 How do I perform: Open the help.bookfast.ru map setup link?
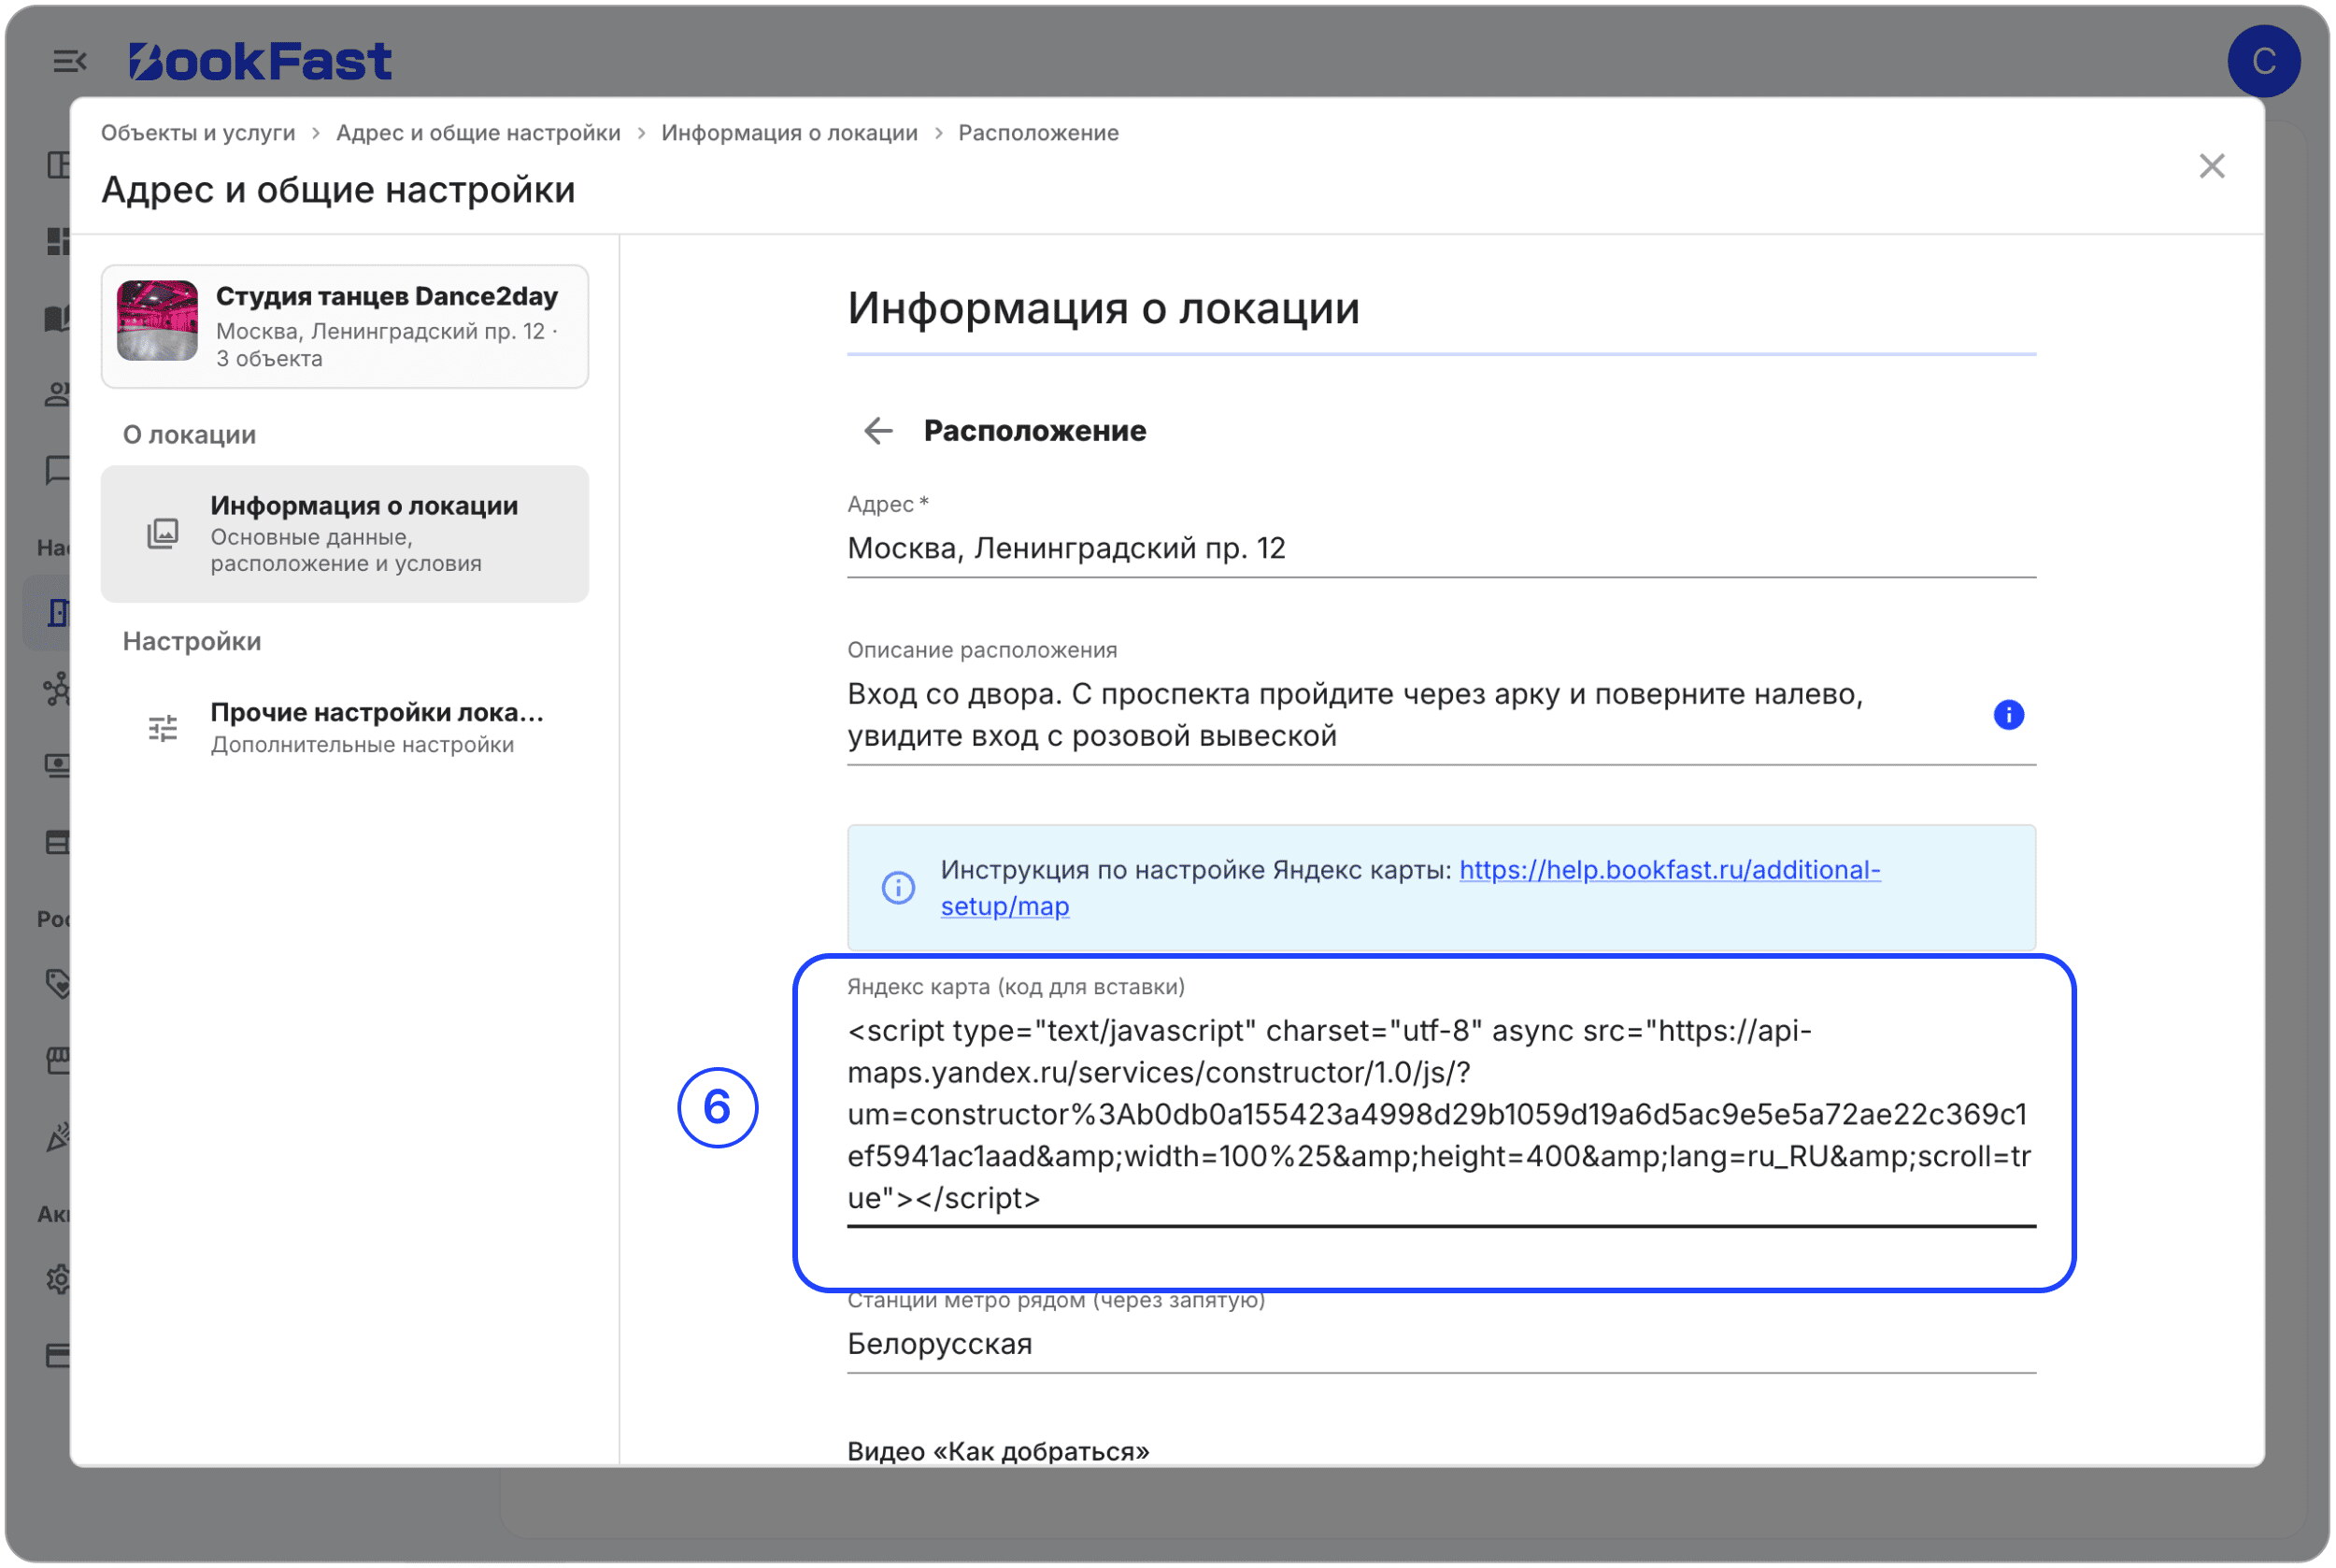click(x=1410, y=888)
